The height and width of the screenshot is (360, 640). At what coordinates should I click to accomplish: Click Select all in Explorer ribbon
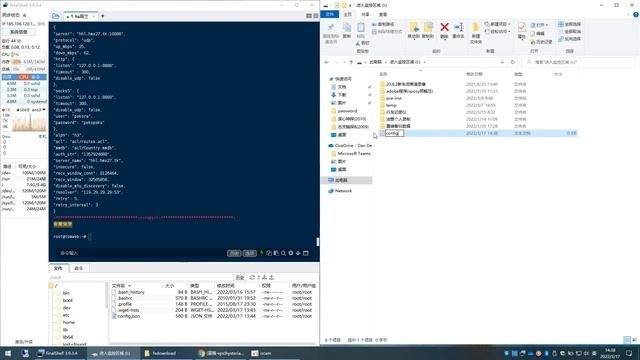coord(569,24)
